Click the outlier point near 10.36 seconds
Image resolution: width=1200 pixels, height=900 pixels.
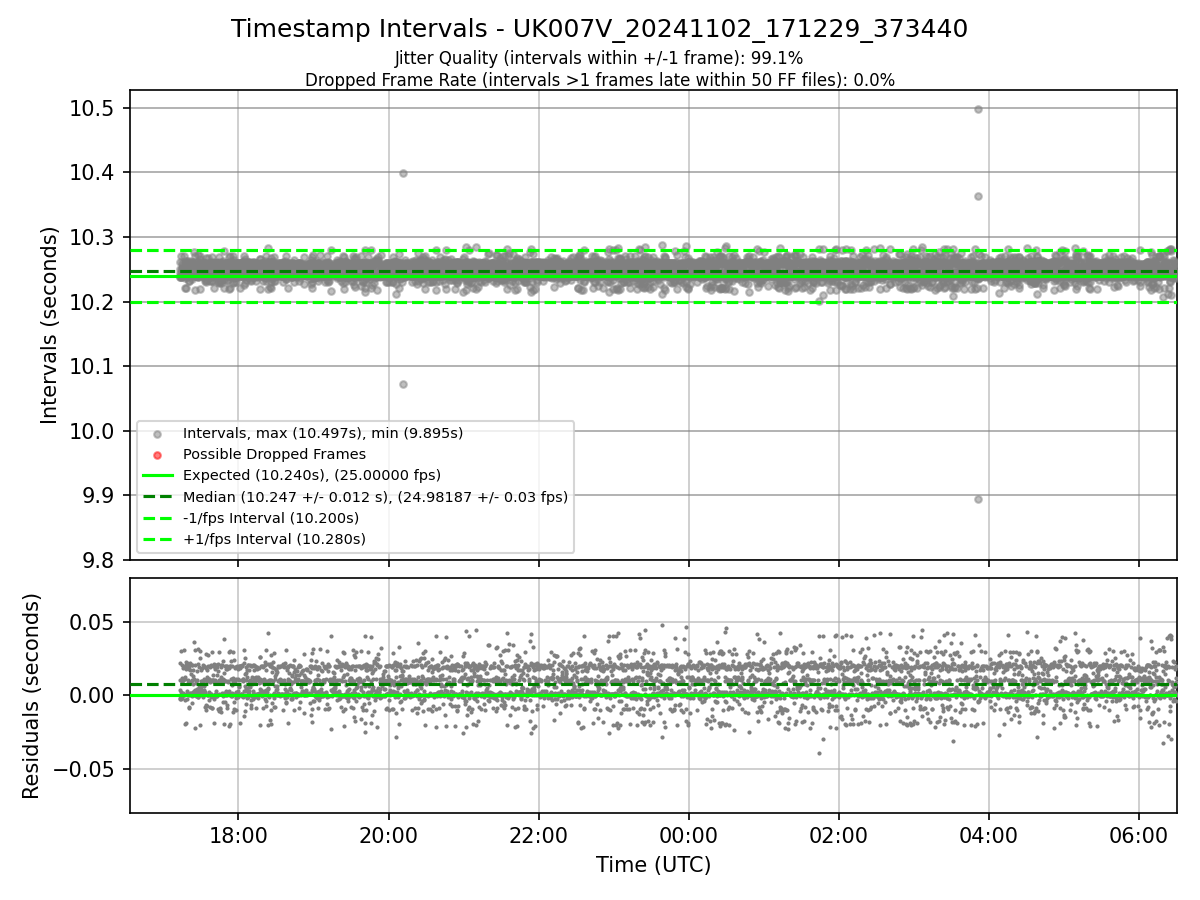click(978, 196)
